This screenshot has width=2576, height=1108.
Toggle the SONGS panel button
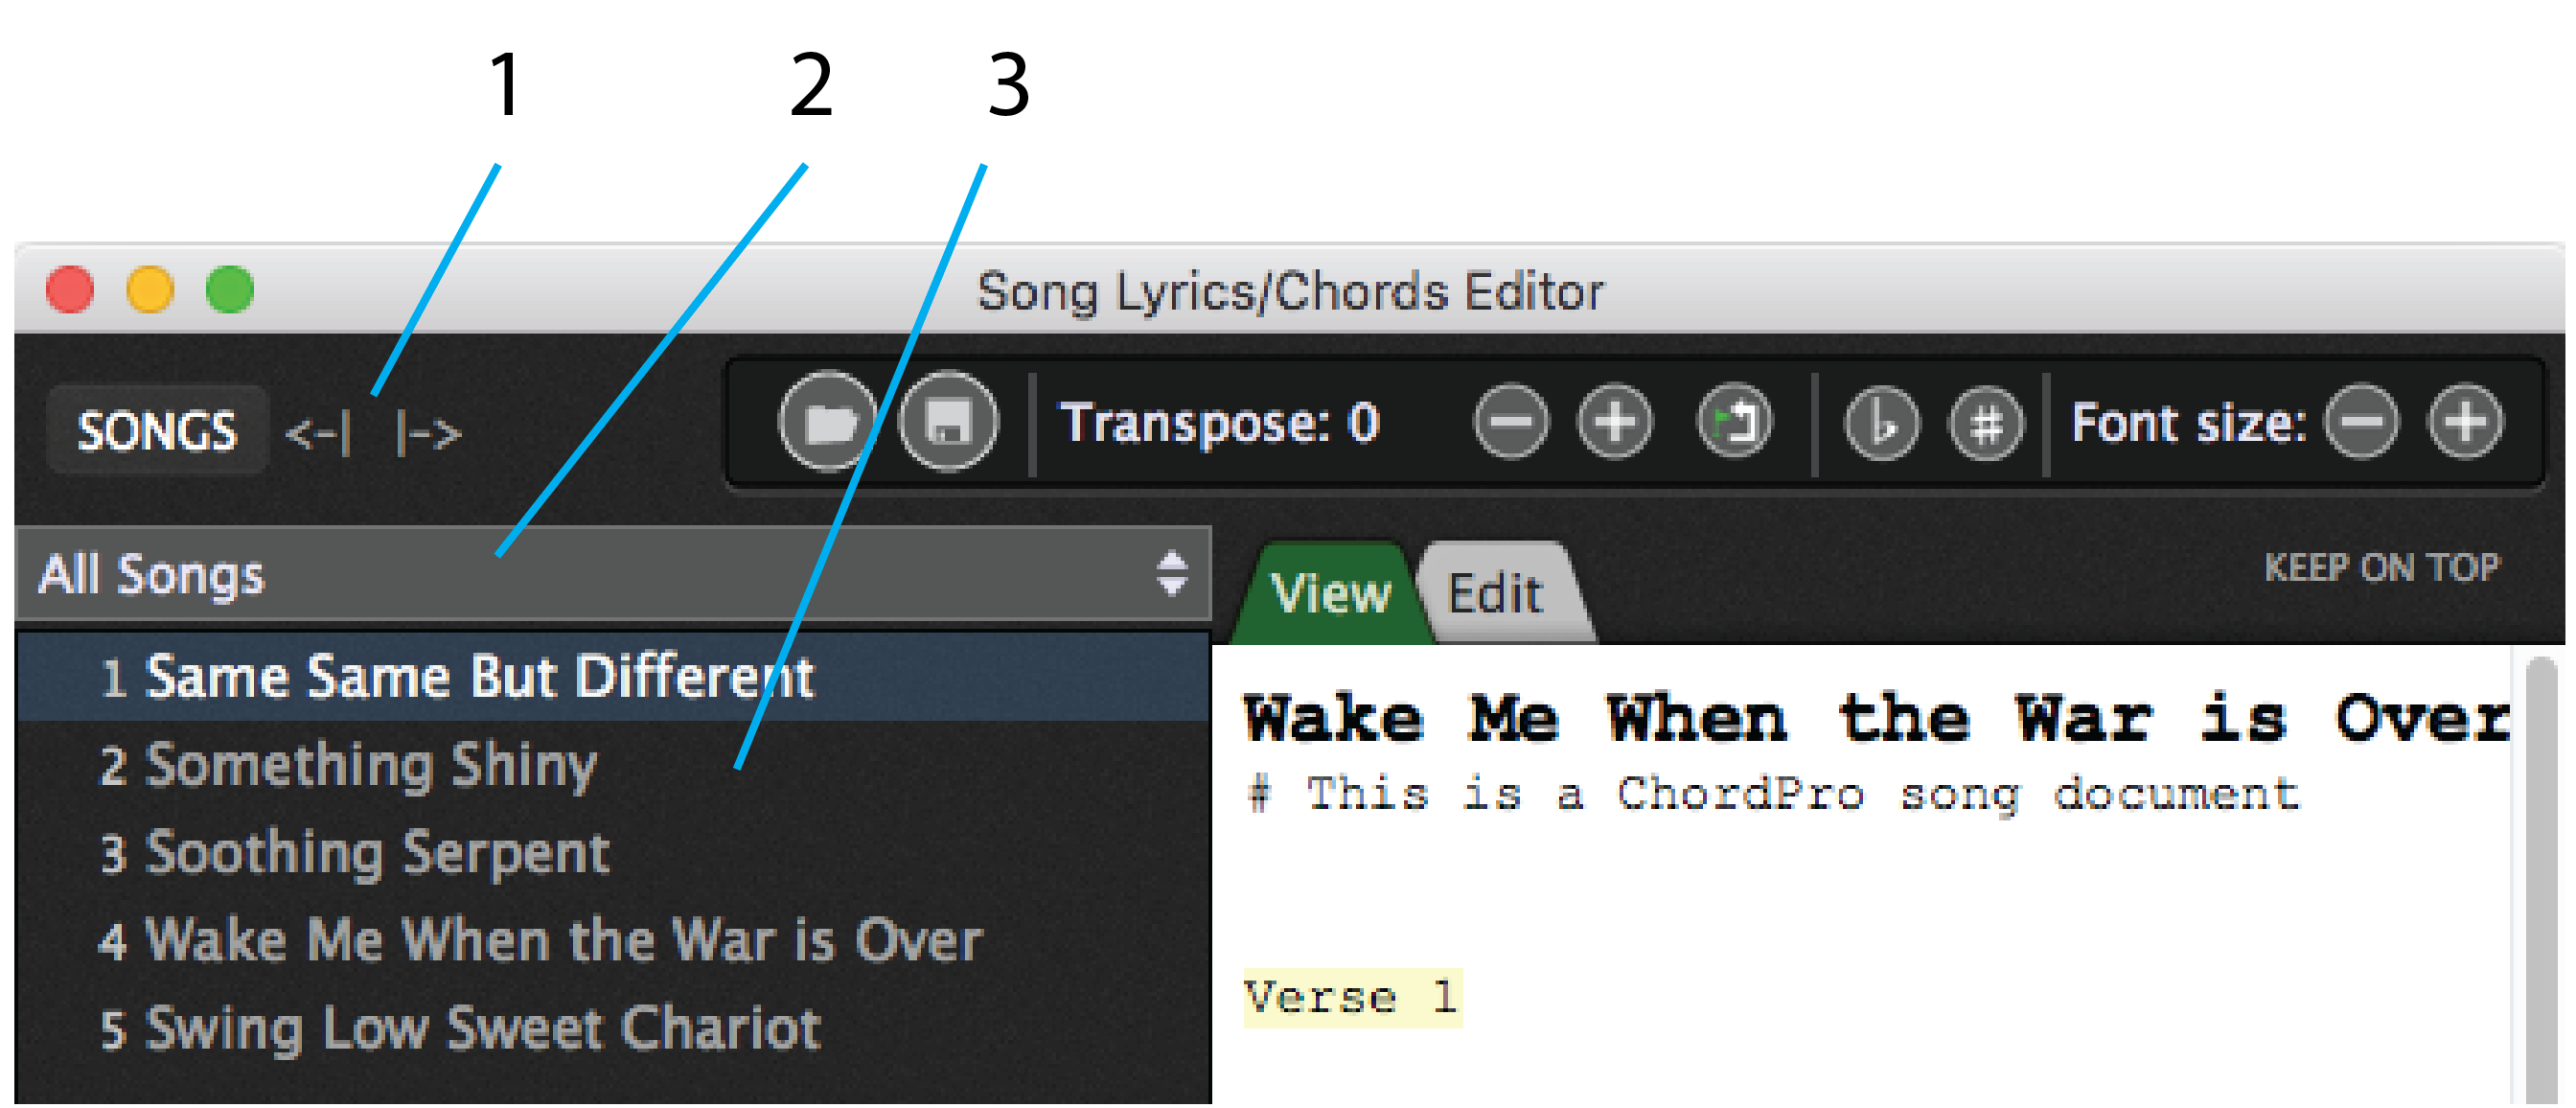157,430
